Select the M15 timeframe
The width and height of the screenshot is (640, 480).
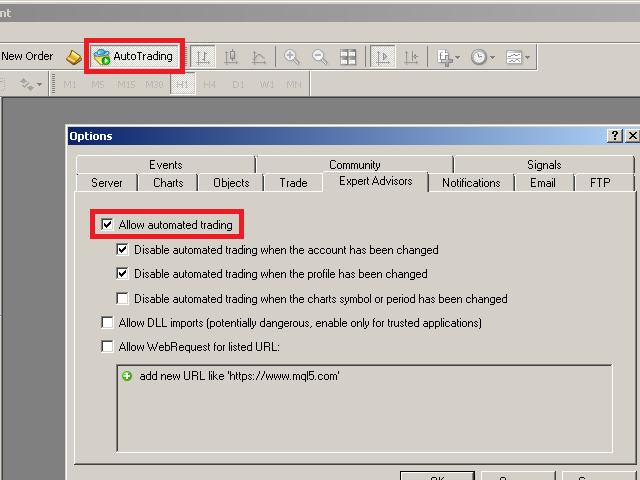tap(126, 84)
